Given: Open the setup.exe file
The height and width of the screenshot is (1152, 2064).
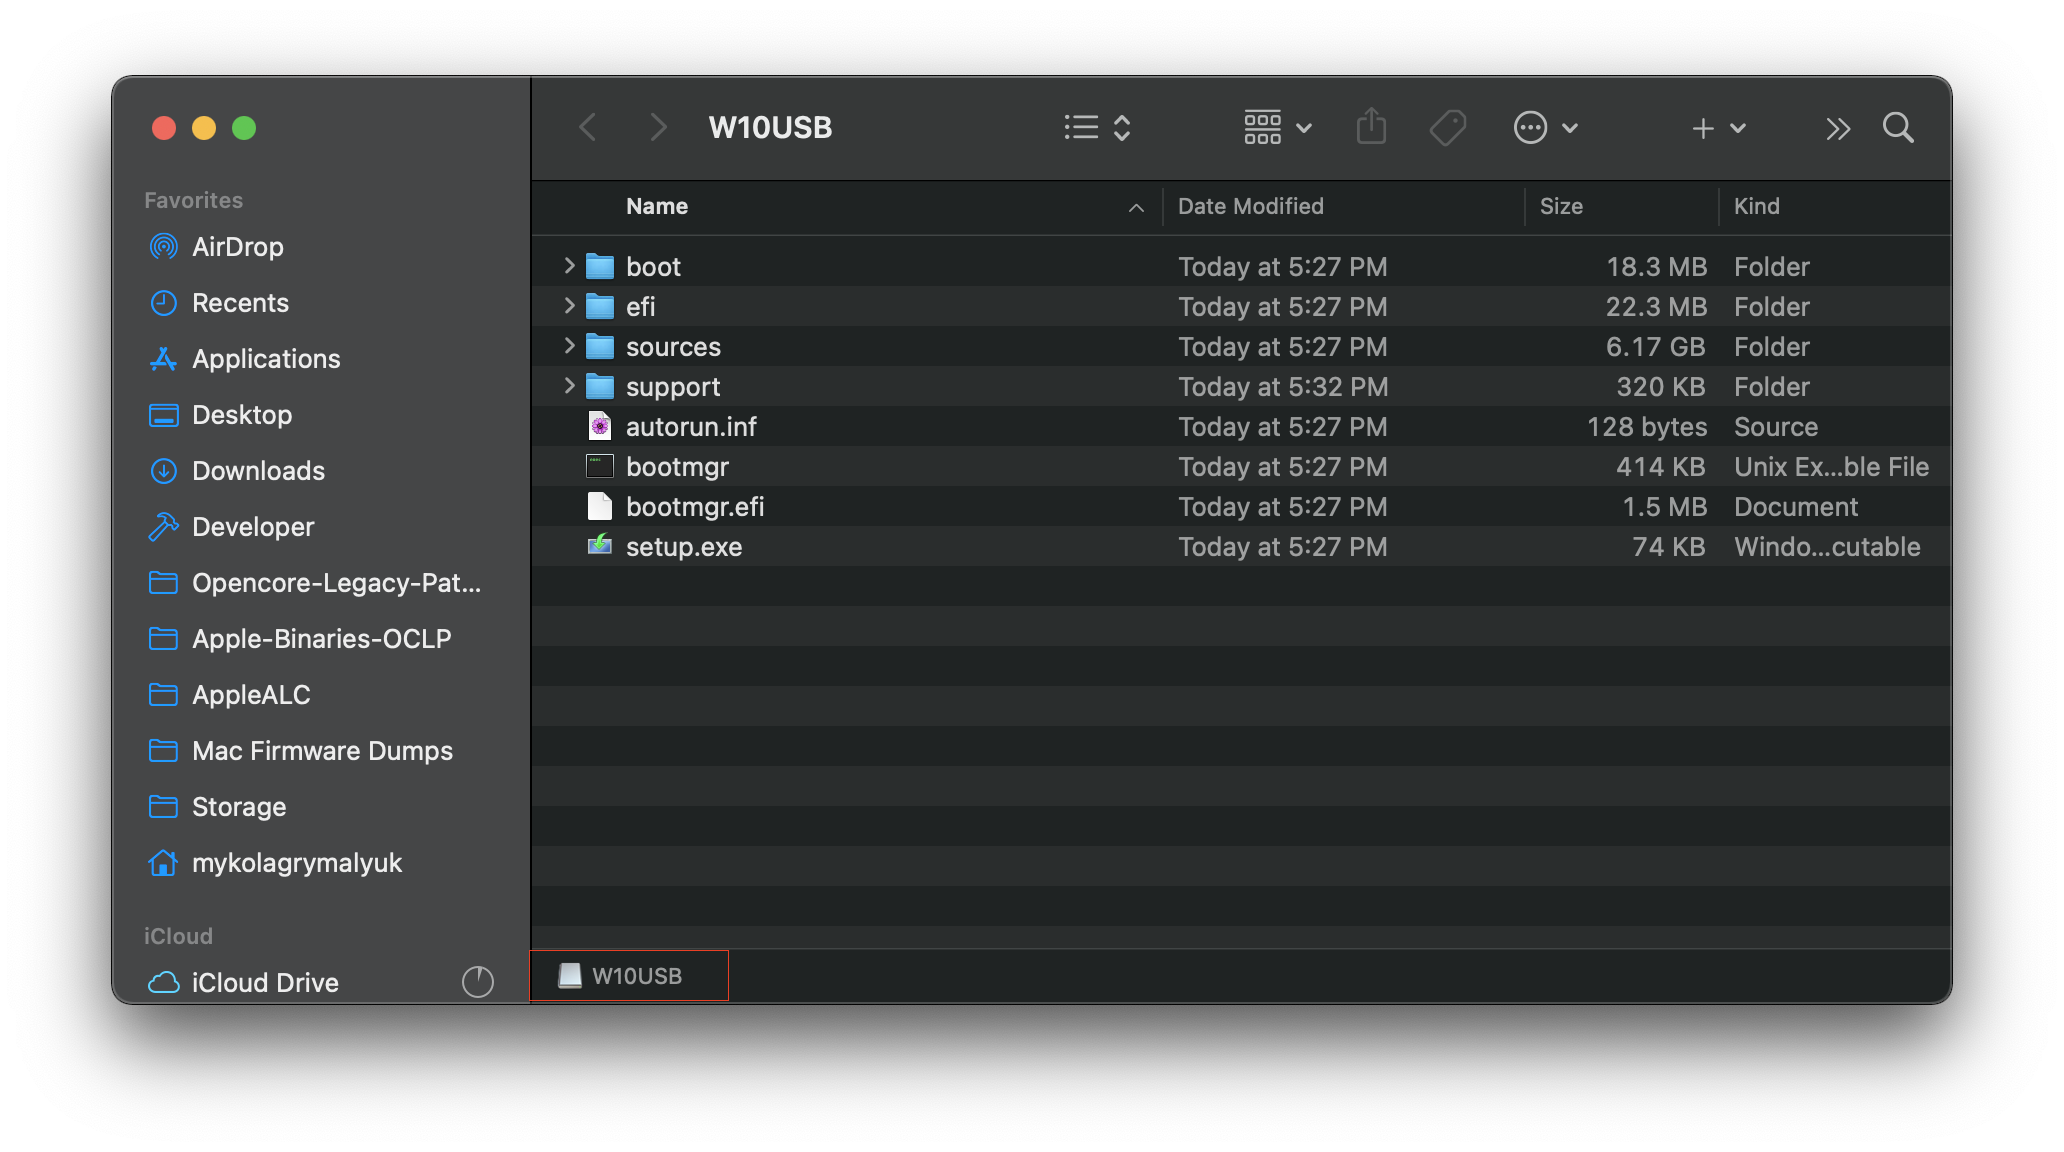Looking at the screenshot, I should point(686,546).
